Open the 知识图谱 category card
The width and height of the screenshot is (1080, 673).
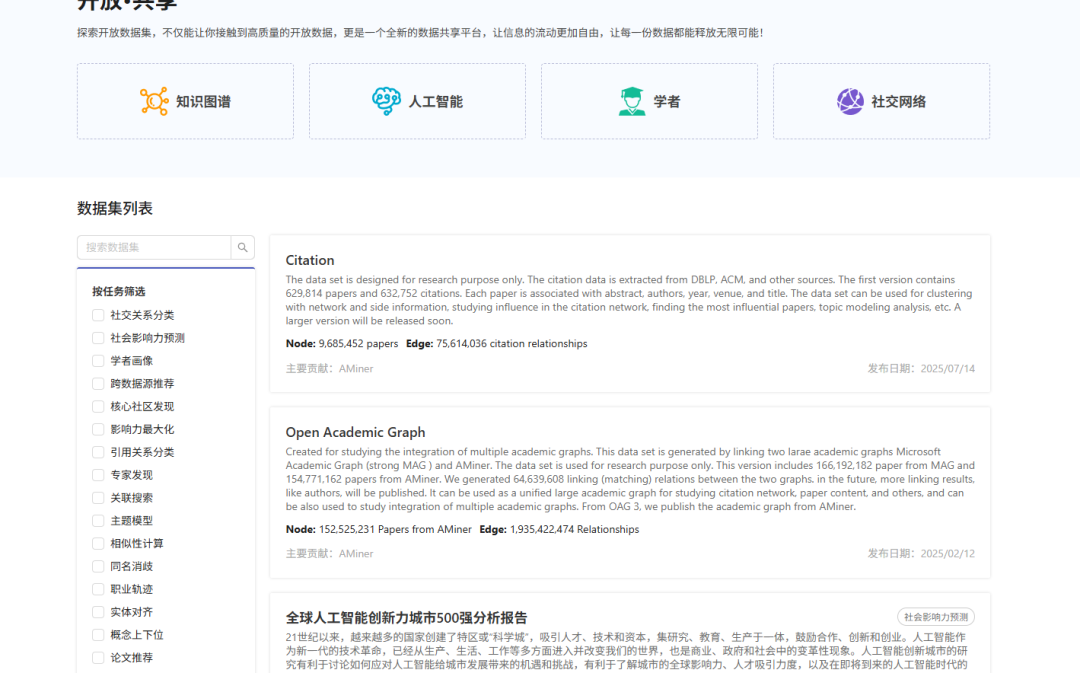pos(185,101)
